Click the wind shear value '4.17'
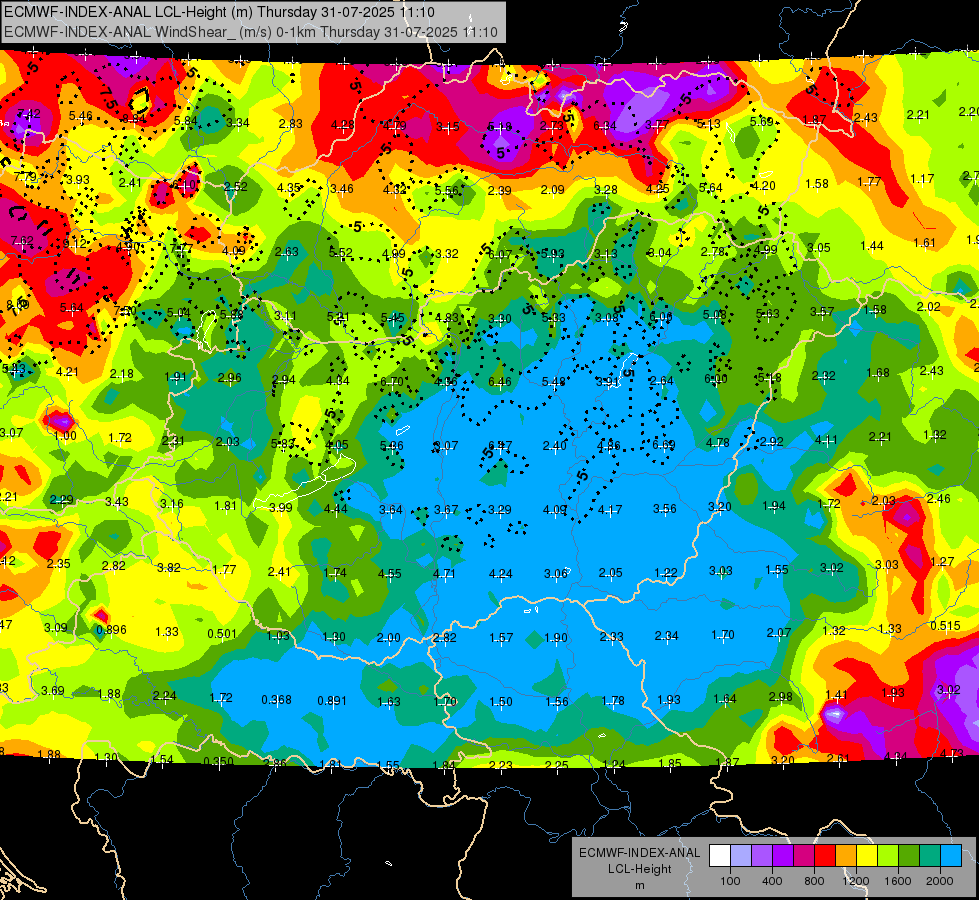The height and width of the screenshot is (900, 979). tap(609, 510)
